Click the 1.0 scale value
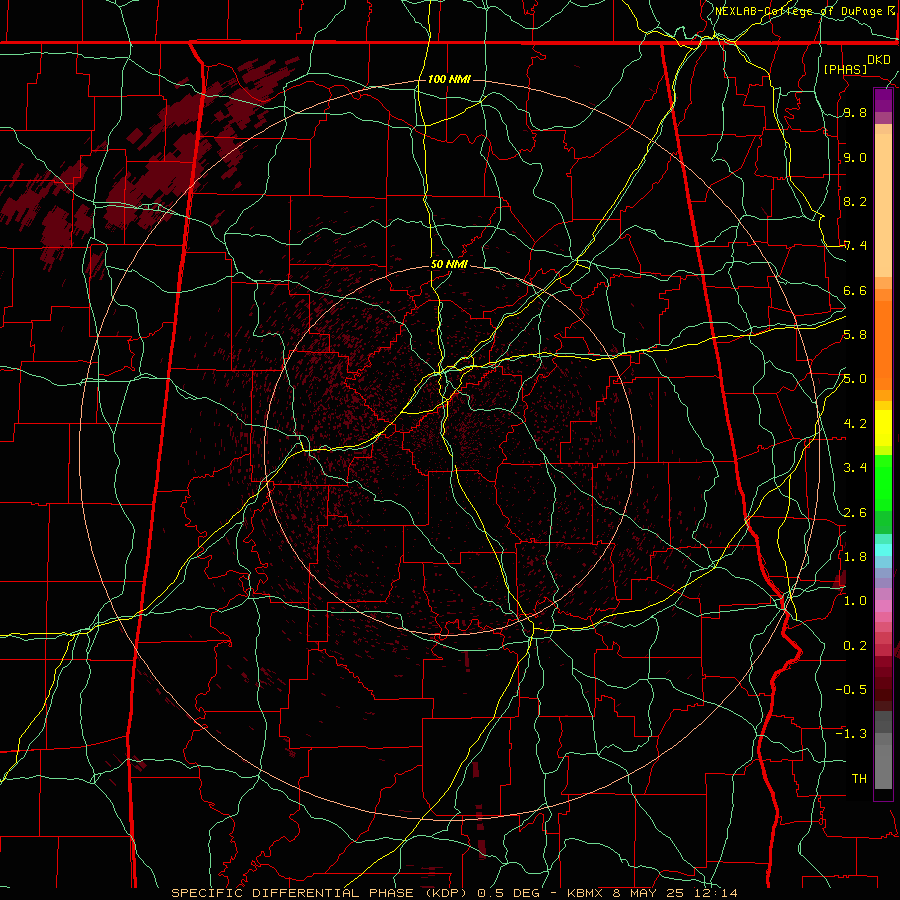900x900 pixels. click(855, 601)
